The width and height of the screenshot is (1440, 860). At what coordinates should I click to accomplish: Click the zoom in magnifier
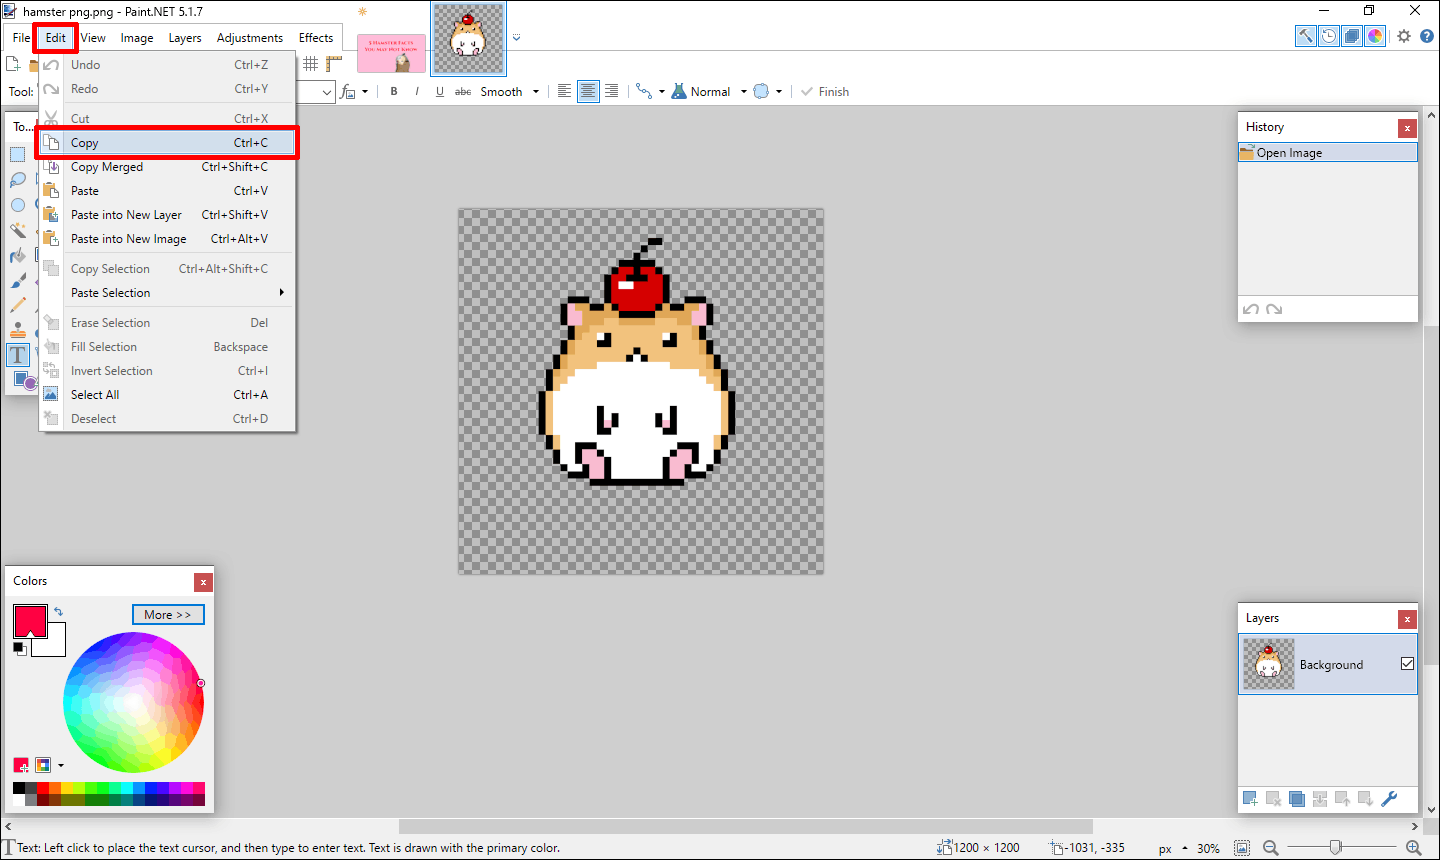[x=1414, y=848]
